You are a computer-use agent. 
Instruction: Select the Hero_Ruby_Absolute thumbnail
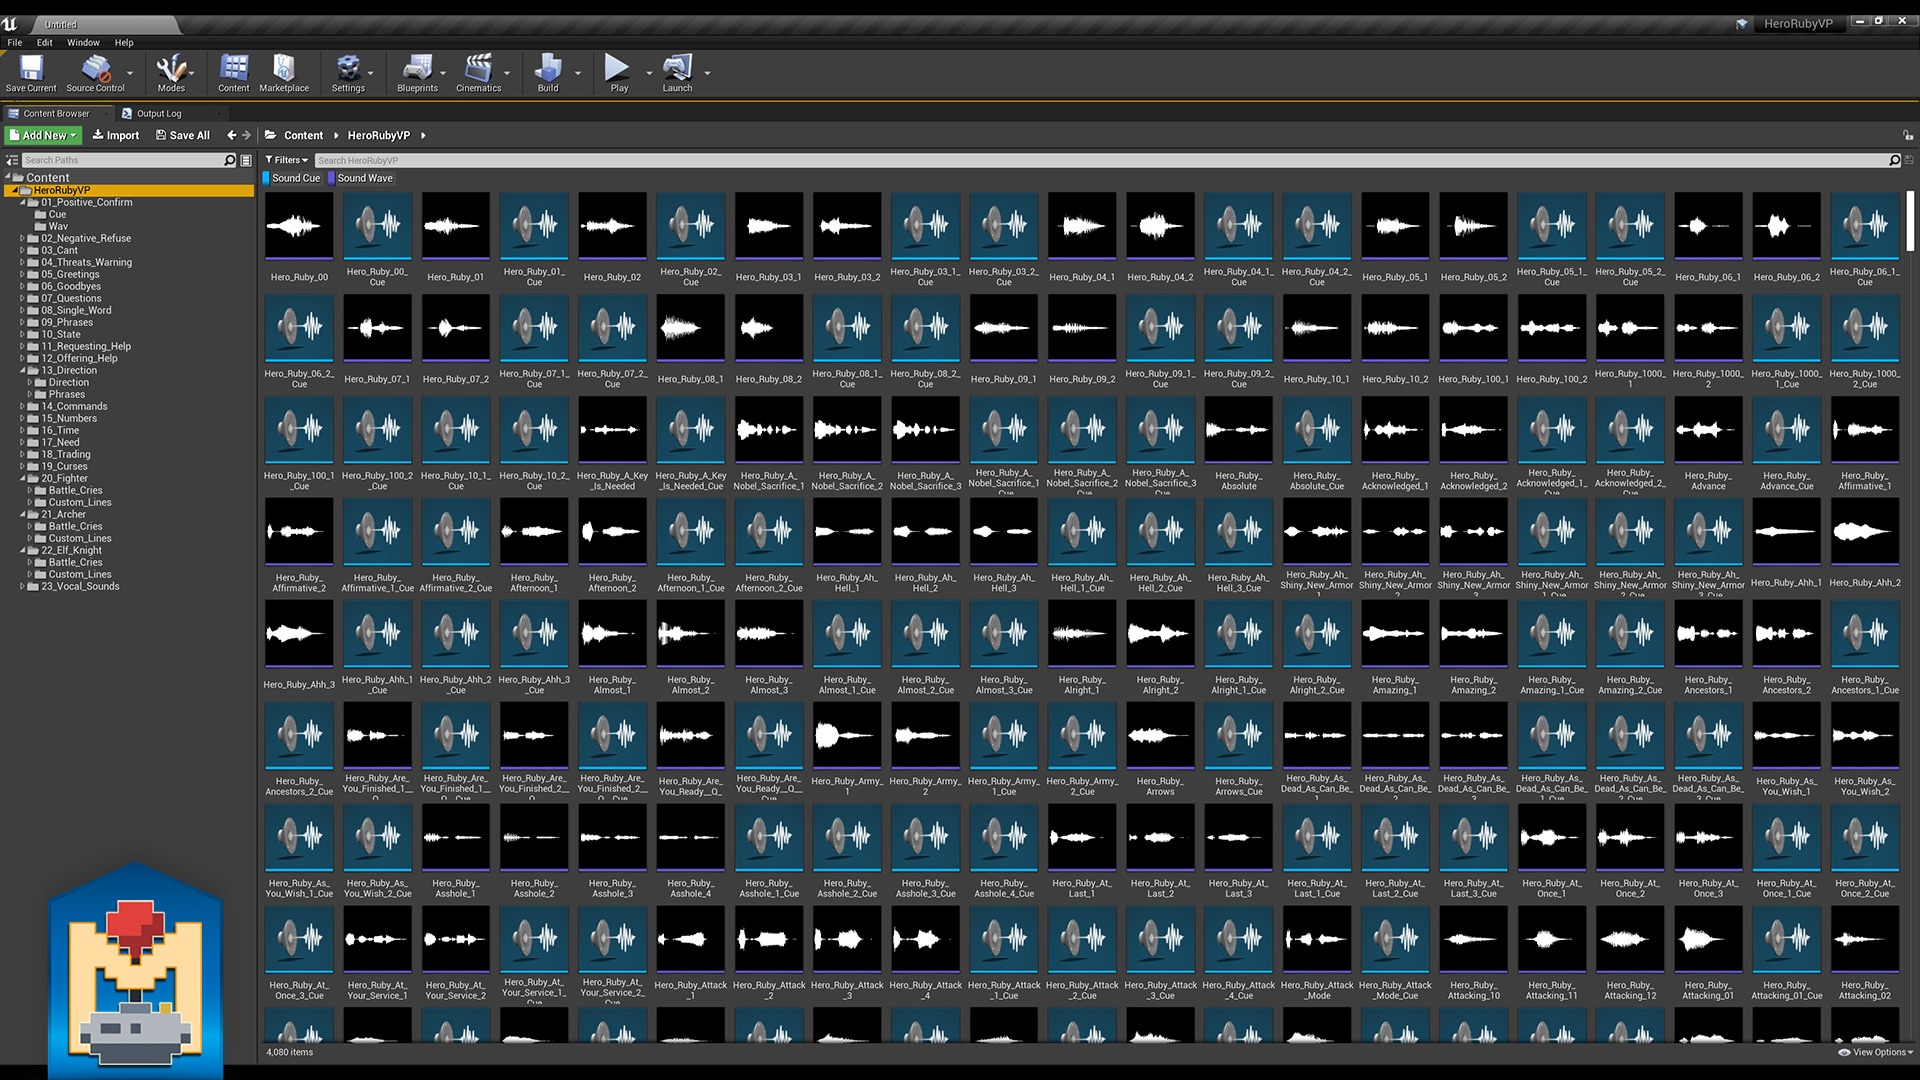1238,430
